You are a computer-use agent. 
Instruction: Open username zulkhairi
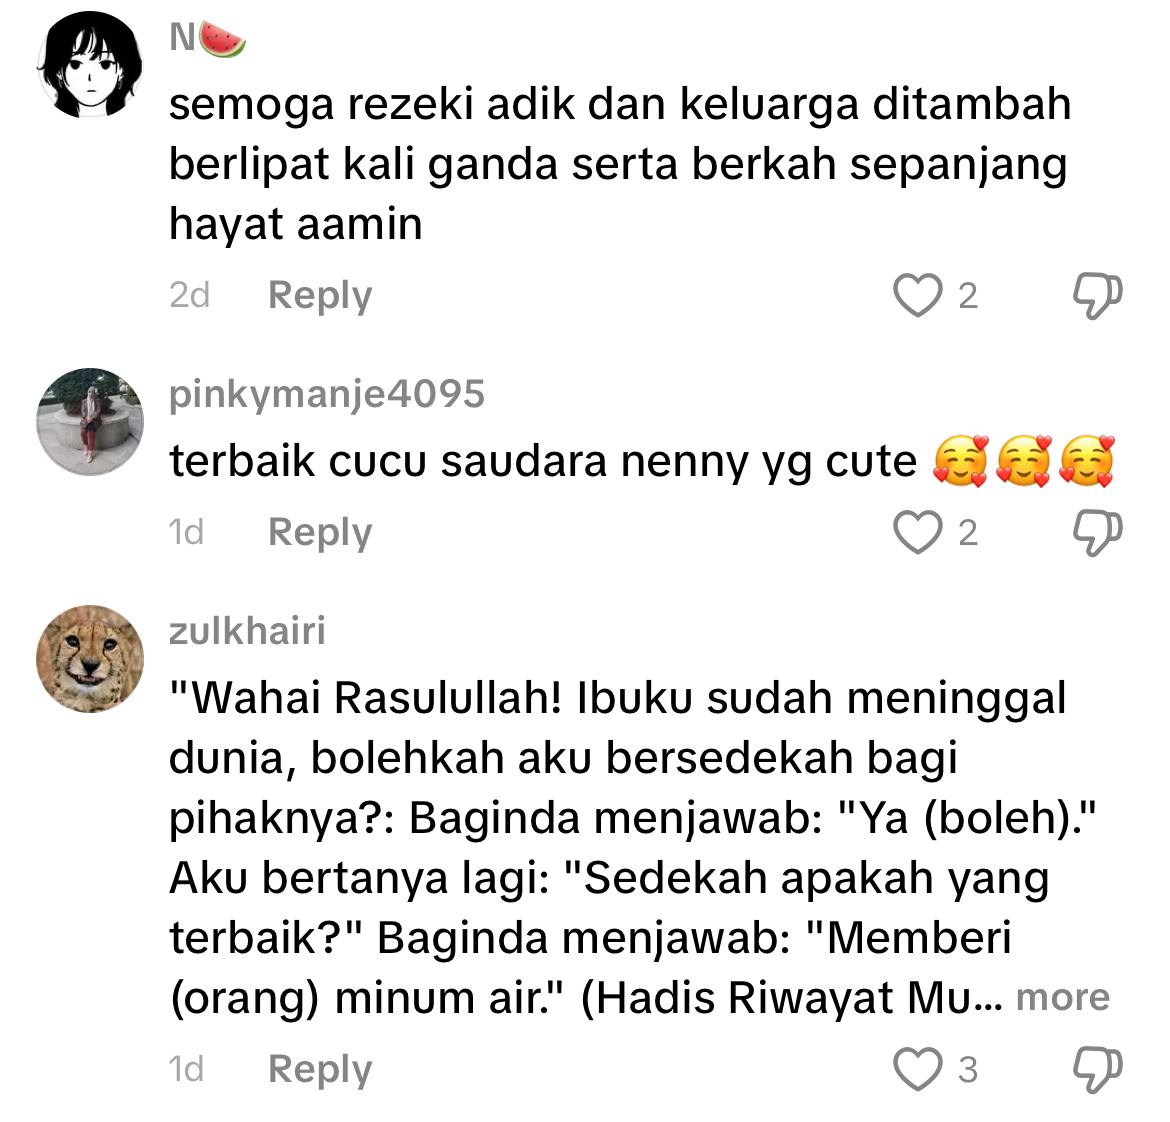247,631
